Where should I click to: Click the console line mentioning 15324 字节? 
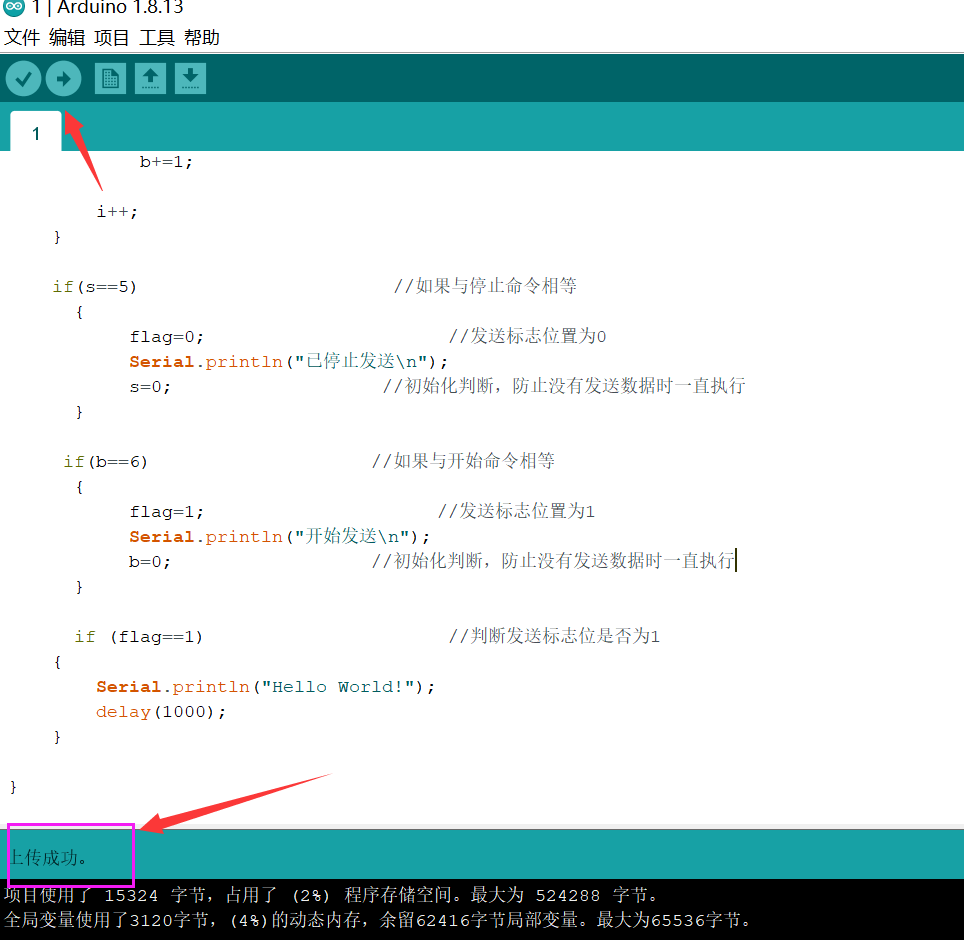pyautogui.click(x=332, y=895)
